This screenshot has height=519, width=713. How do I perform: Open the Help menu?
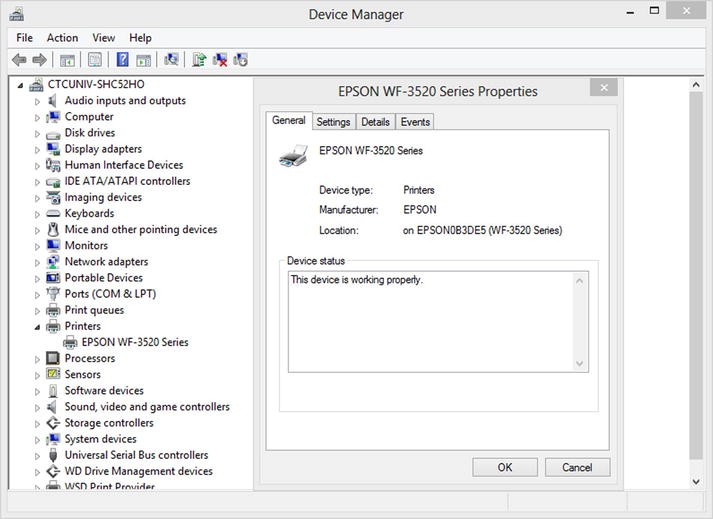click(140, 38)
